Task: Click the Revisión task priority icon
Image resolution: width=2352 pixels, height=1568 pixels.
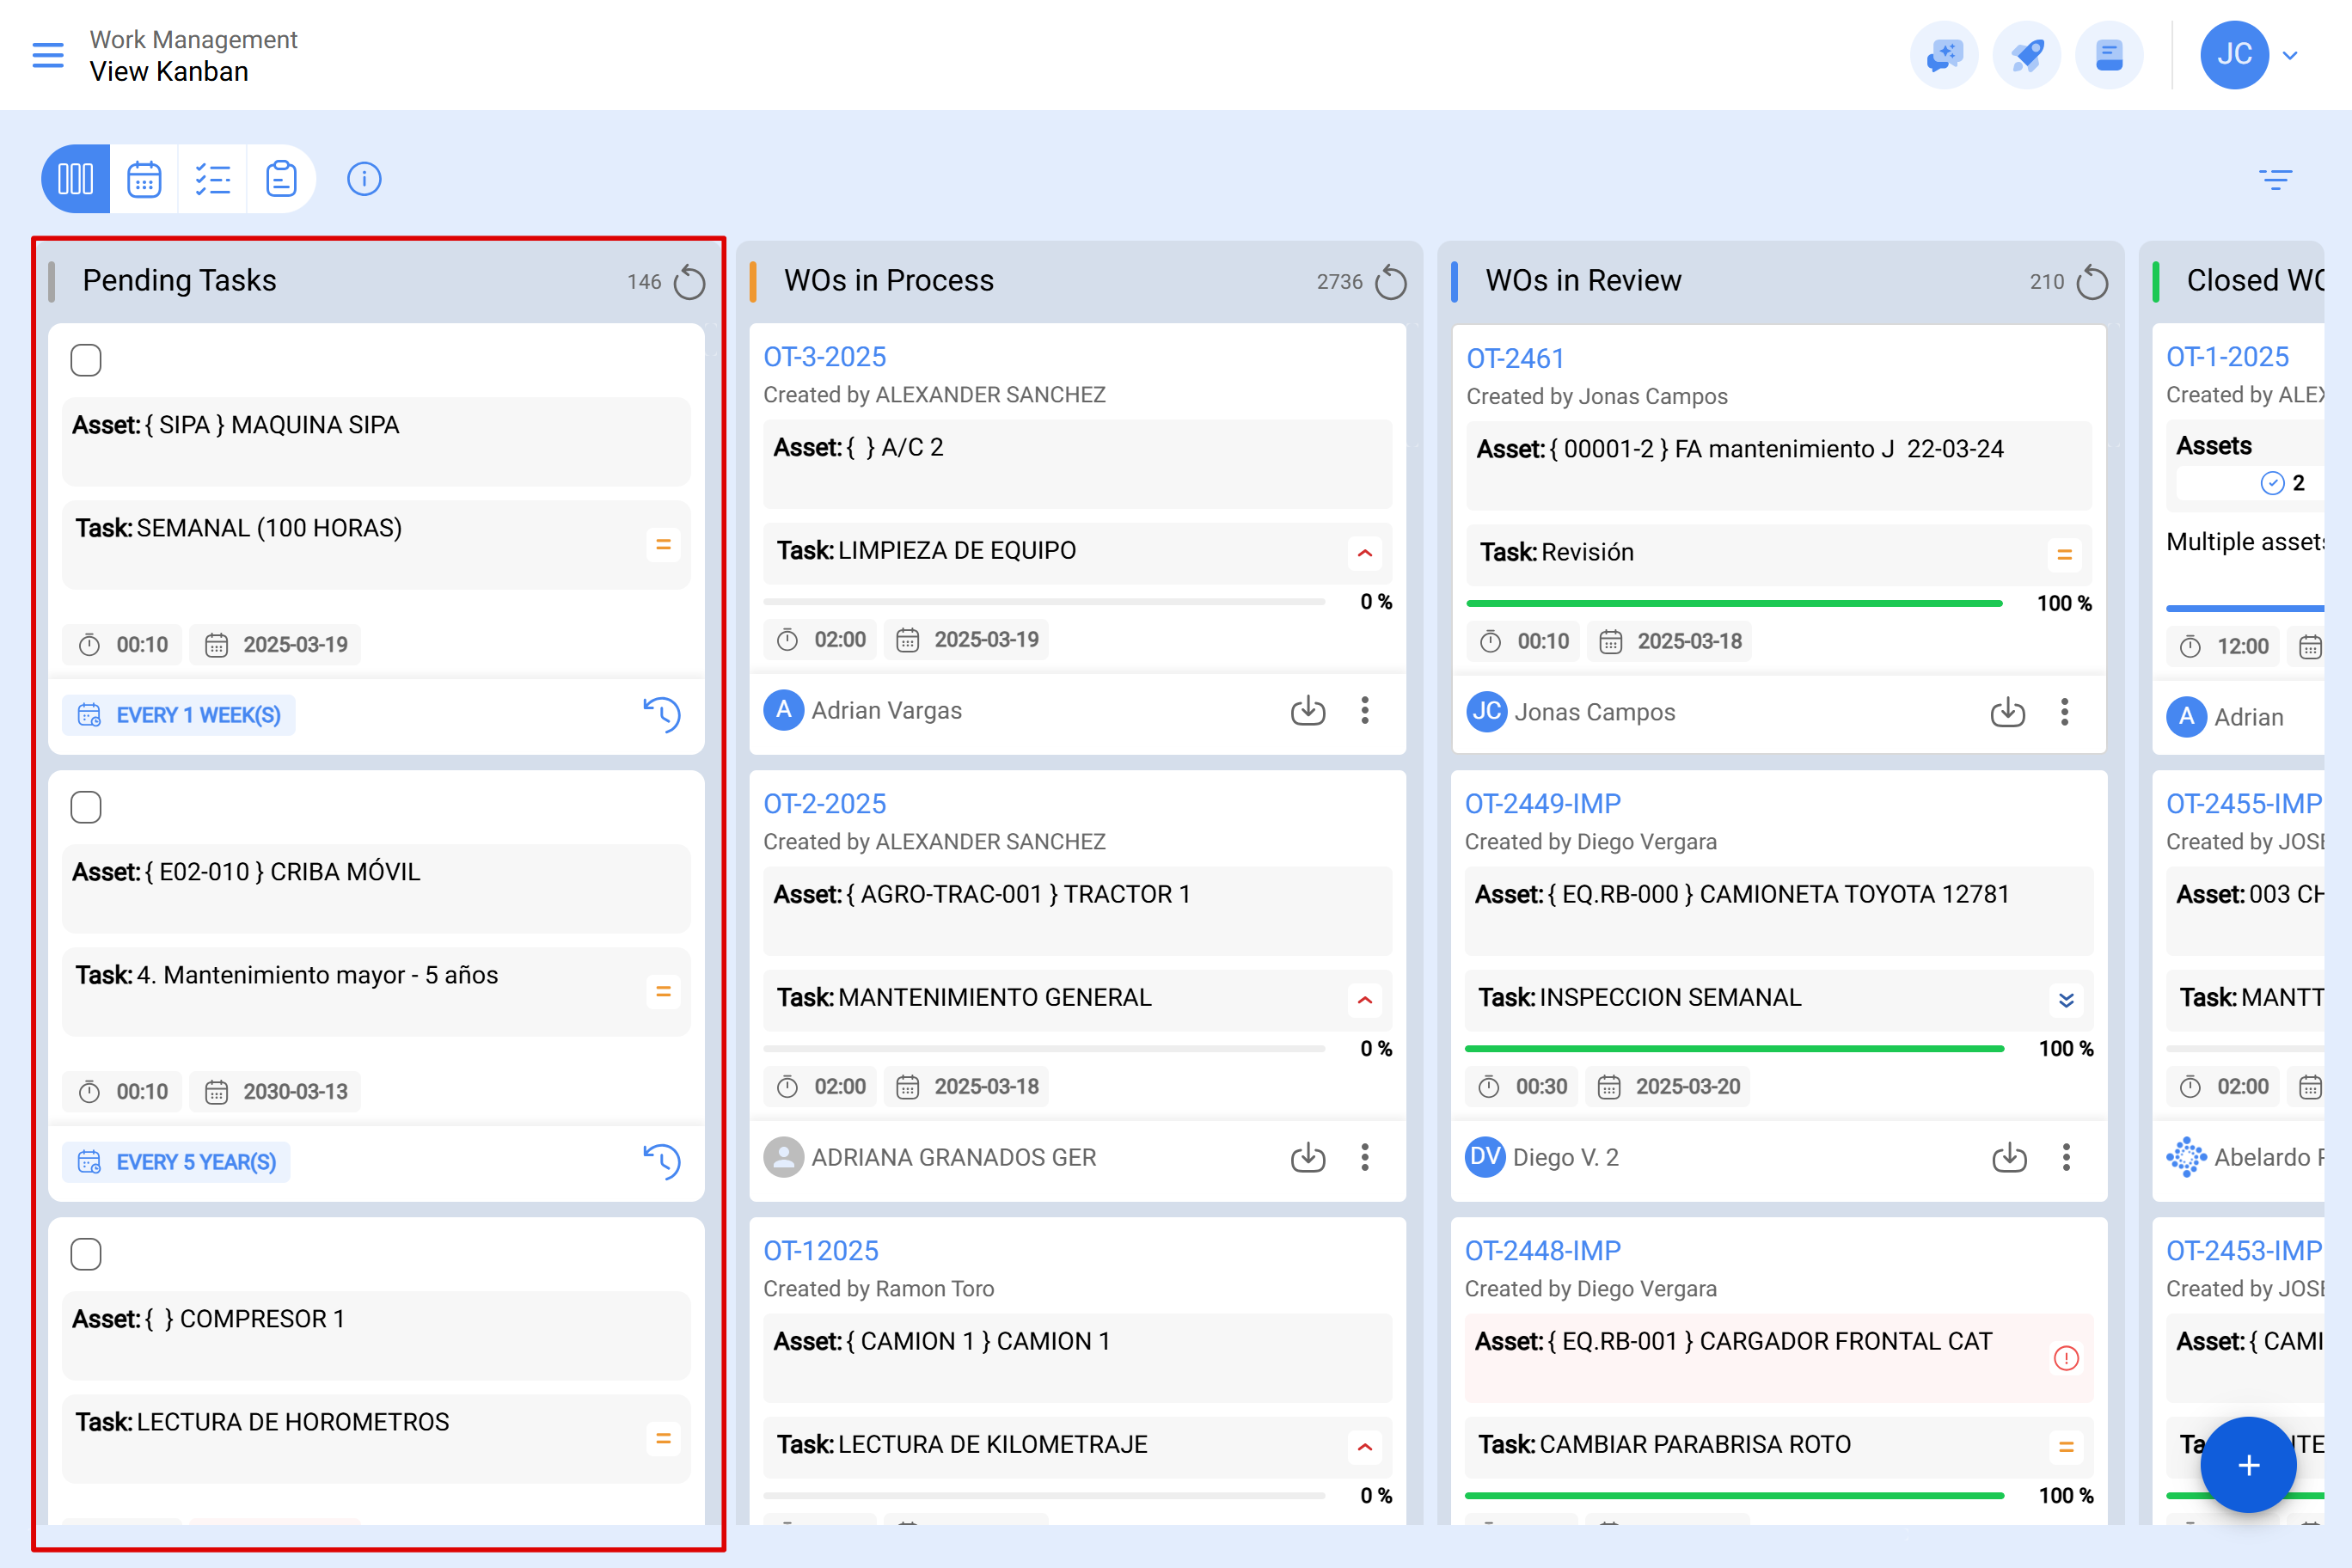Action: click(x=2064, y=555)
